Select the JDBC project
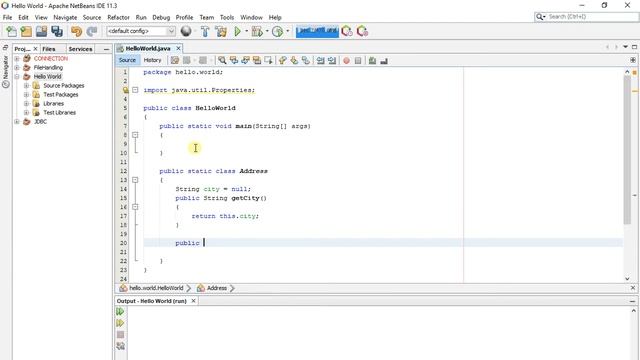The image size is (640, 360). (x=40, y=122)
